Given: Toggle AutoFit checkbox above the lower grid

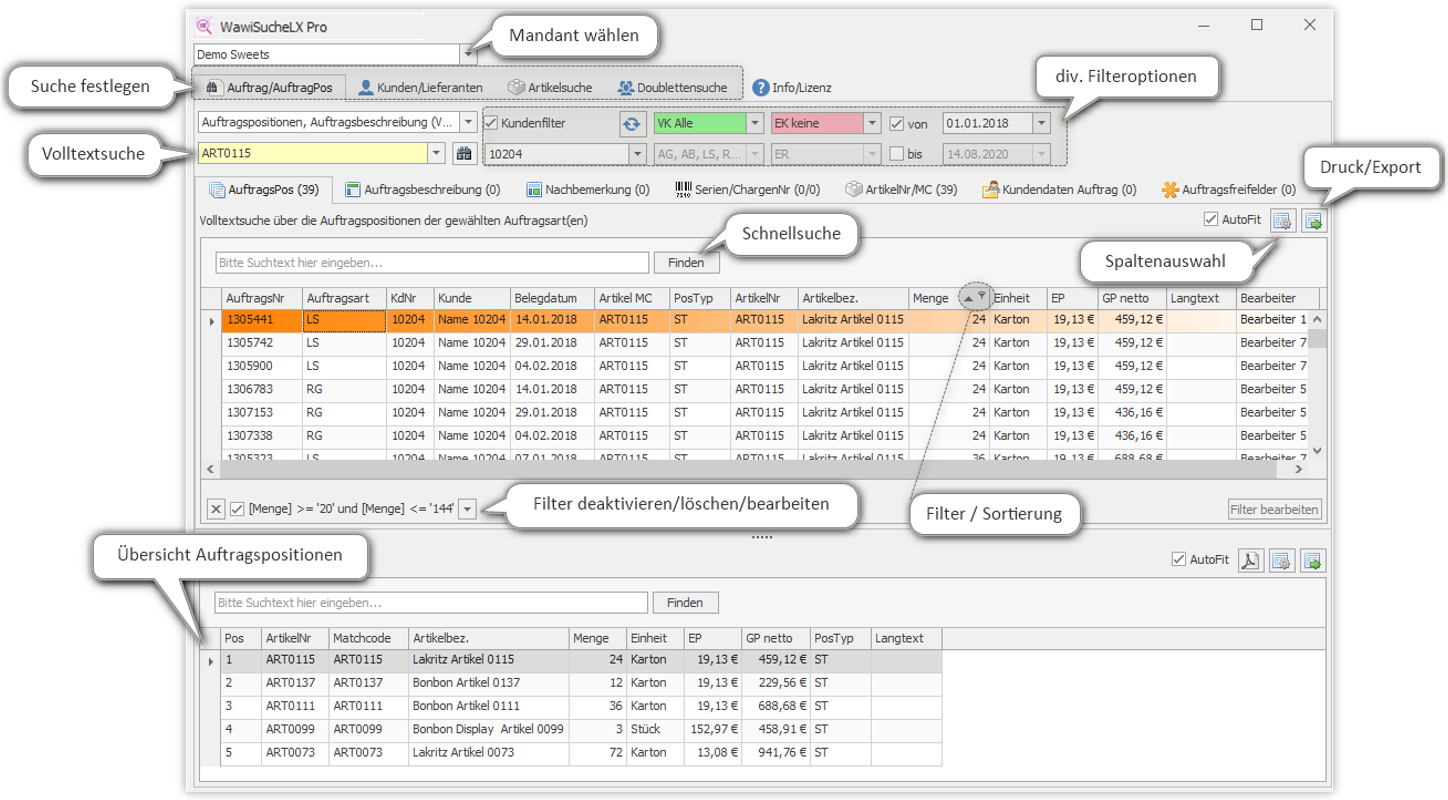Looking at the screenshot, I should coord(1178,559).
